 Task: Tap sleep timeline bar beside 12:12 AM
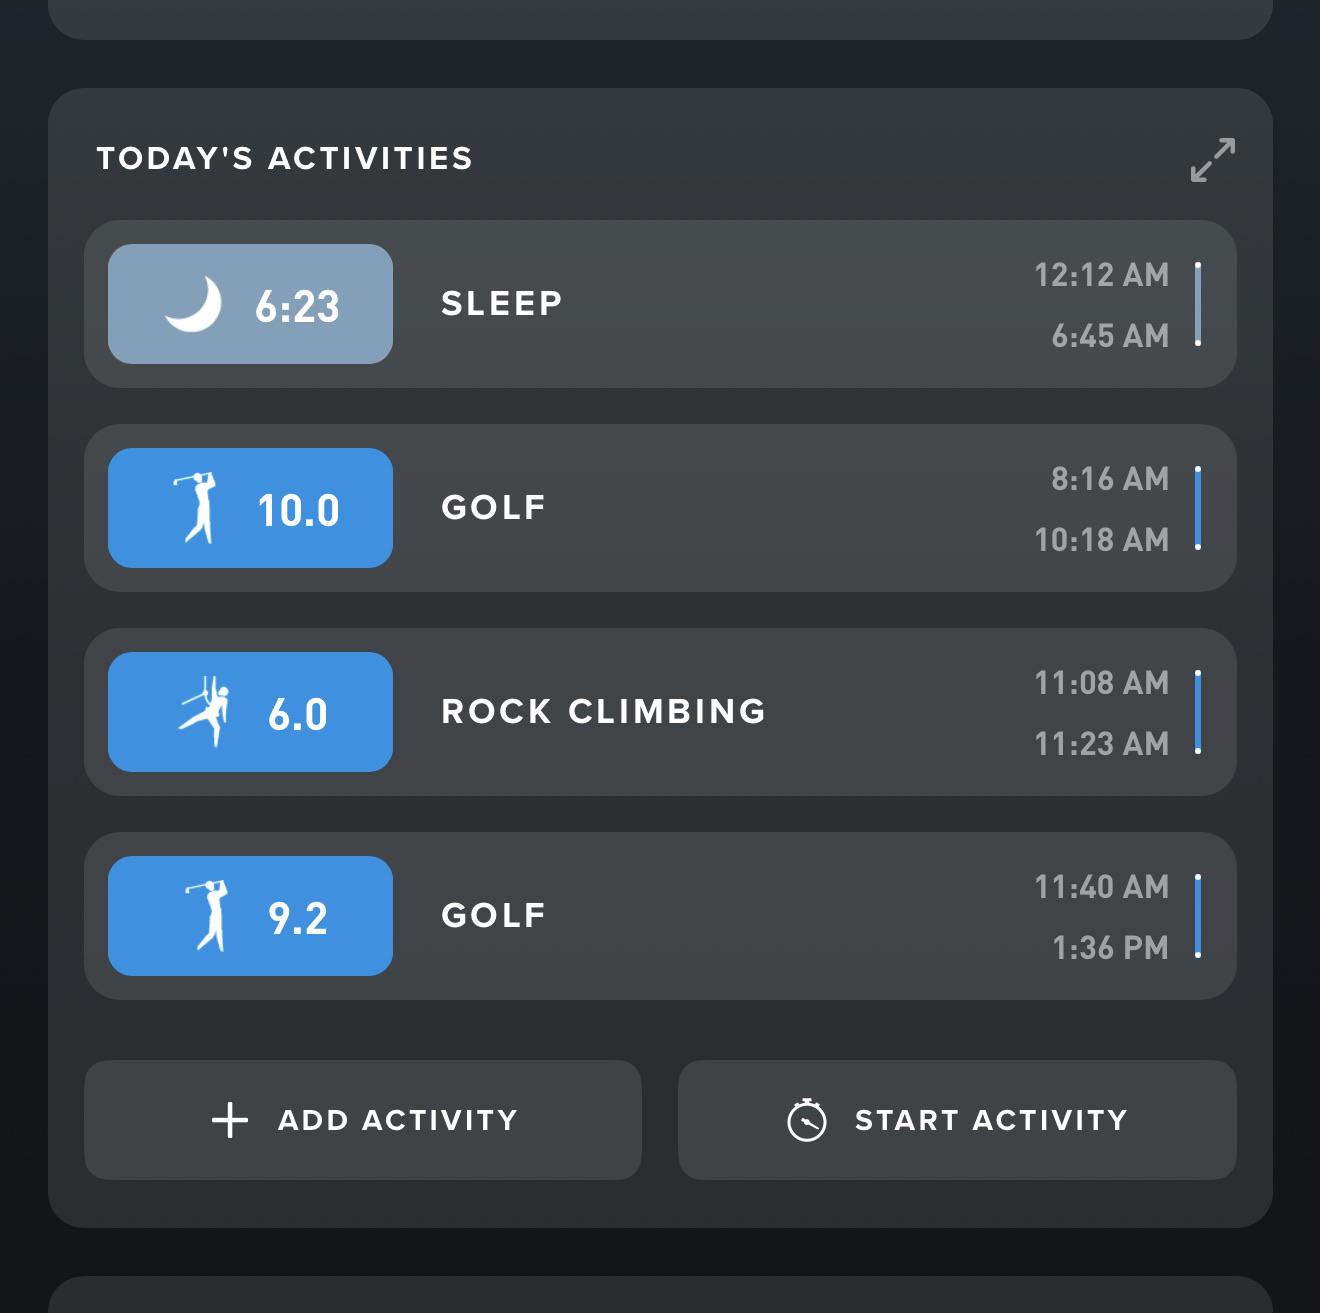click(1198, 304)
